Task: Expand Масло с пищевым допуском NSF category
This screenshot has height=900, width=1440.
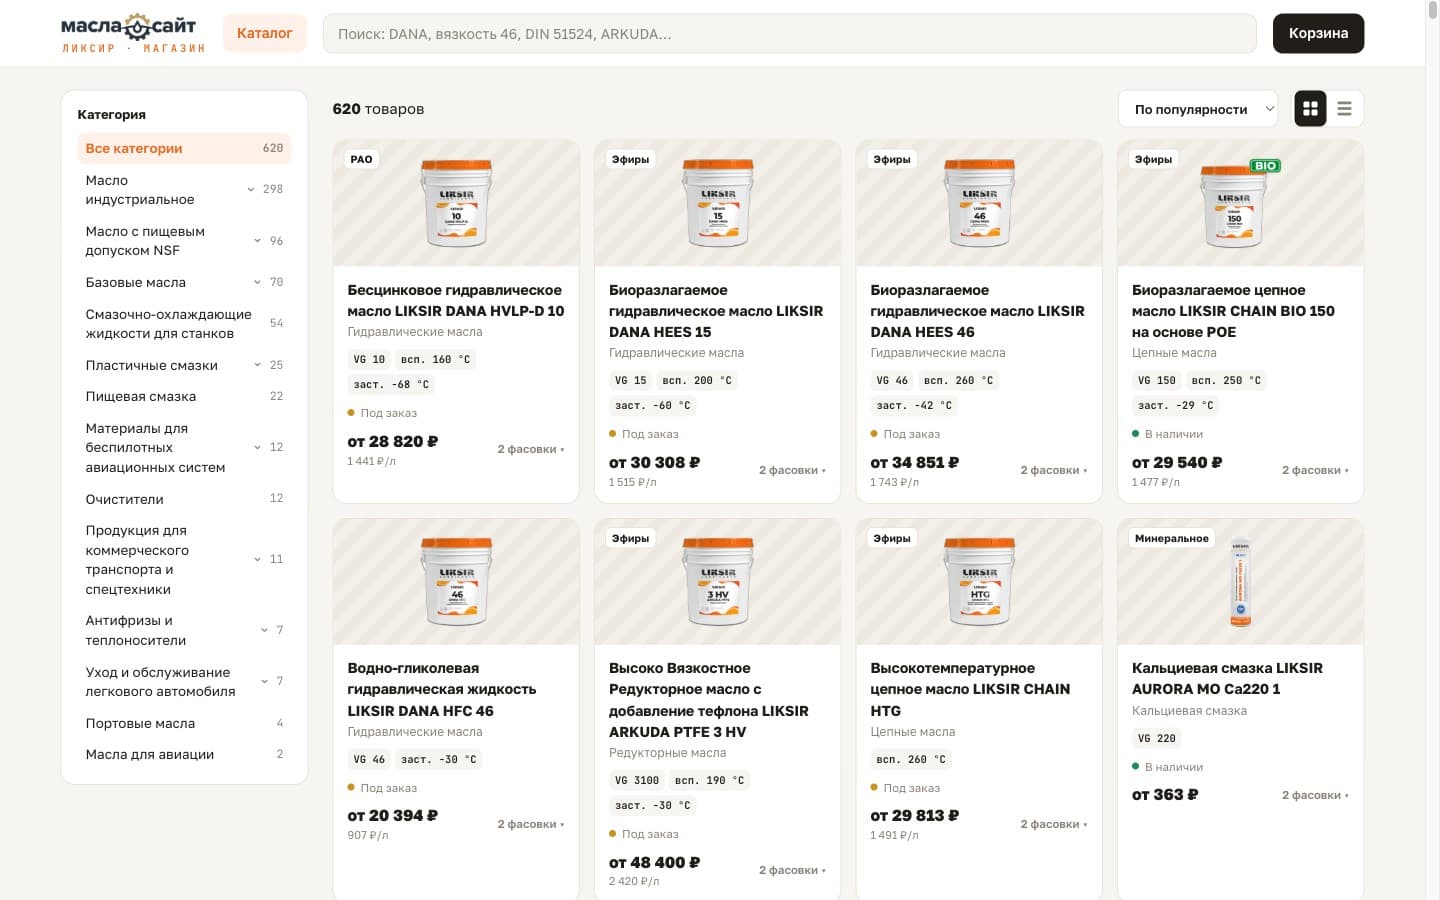Action: [257, 241]
